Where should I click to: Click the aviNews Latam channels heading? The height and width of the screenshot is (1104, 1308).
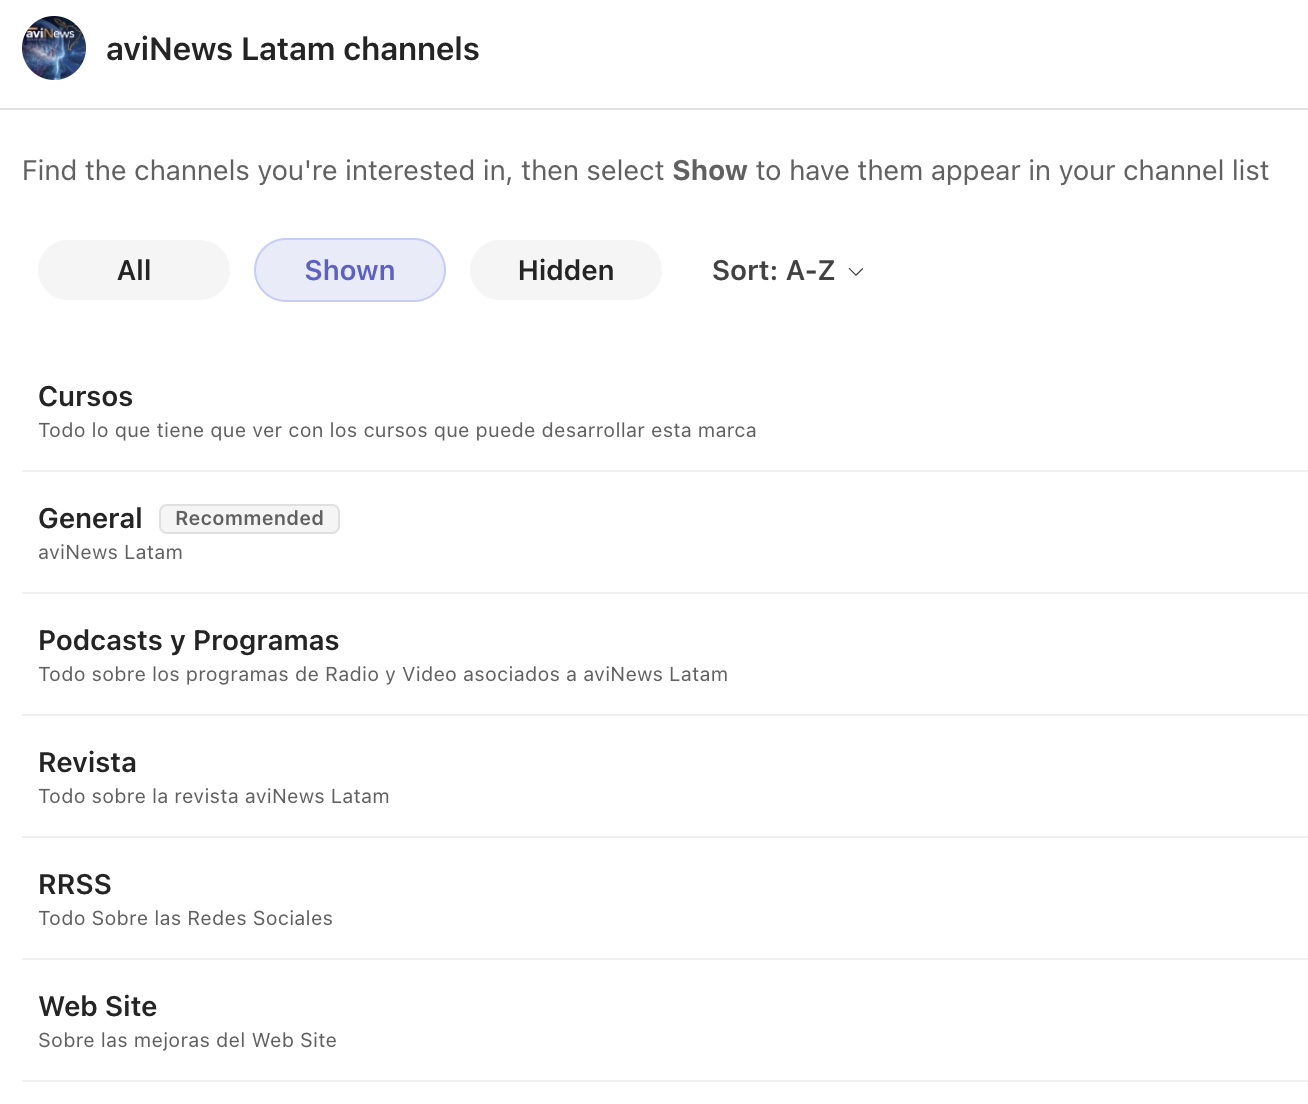tap(293, 49)
